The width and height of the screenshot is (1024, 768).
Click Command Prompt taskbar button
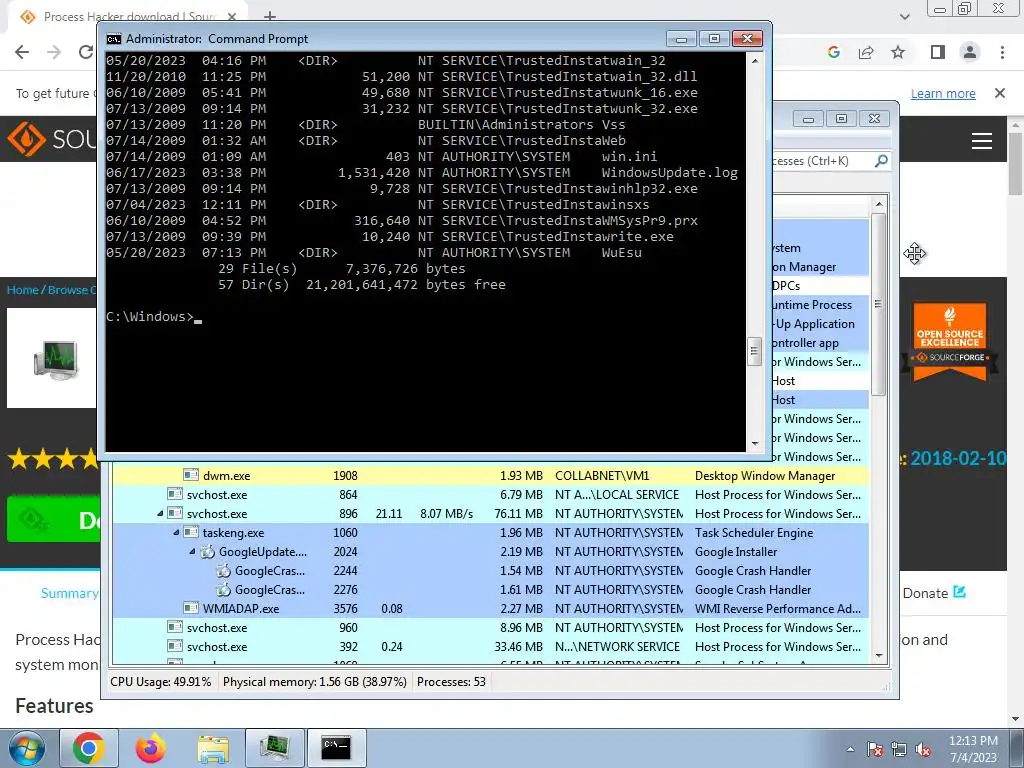336,748
